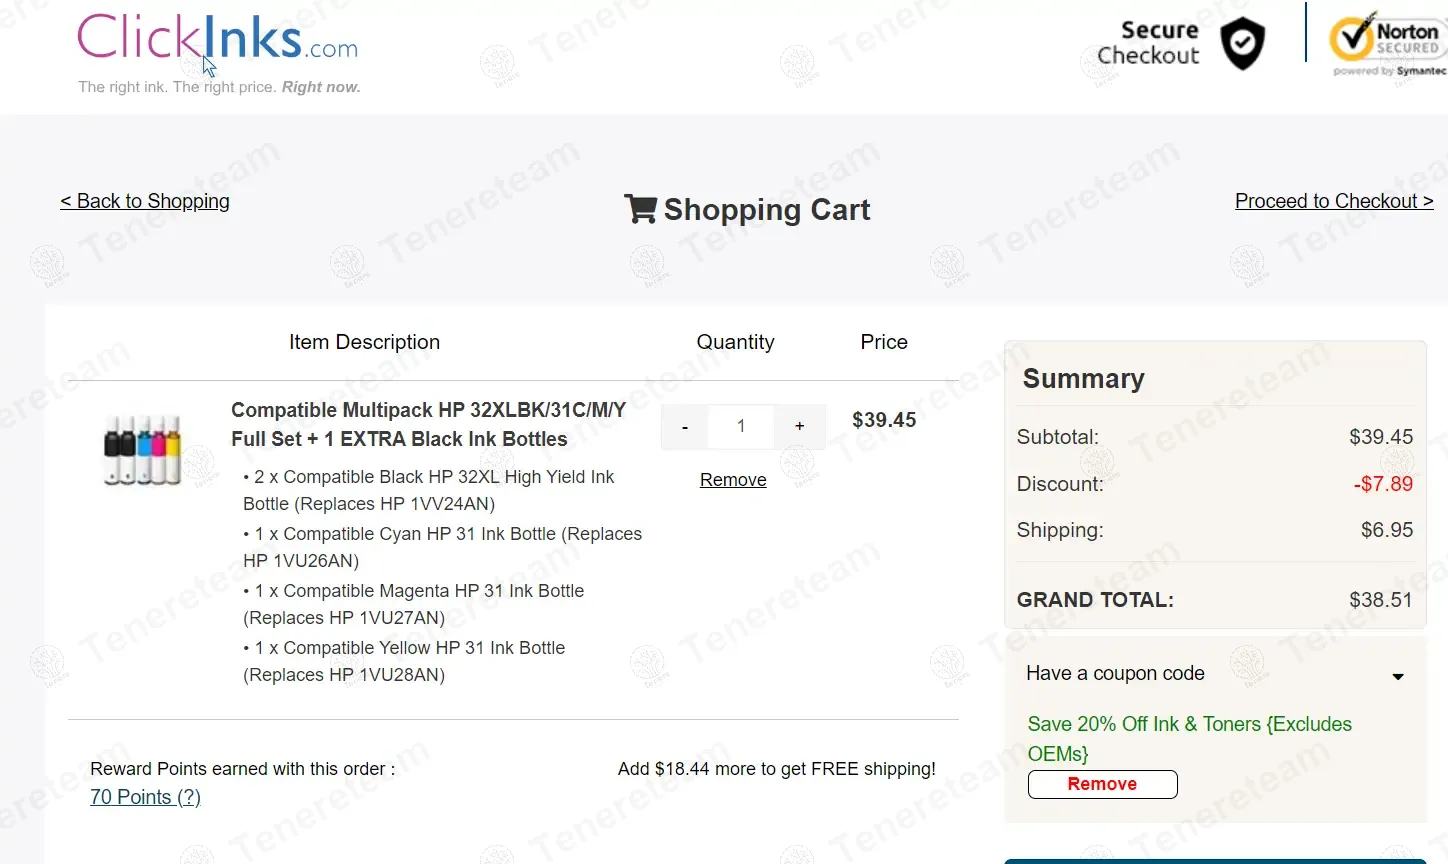Expand the coupon code dropdown arrow

point(1398,677)
